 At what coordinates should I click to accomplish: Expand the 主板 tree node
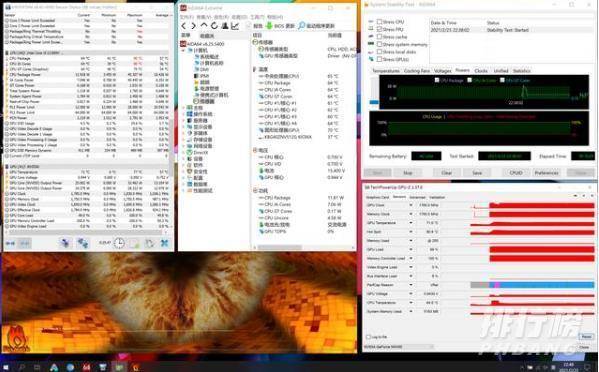tap(184, 108)
